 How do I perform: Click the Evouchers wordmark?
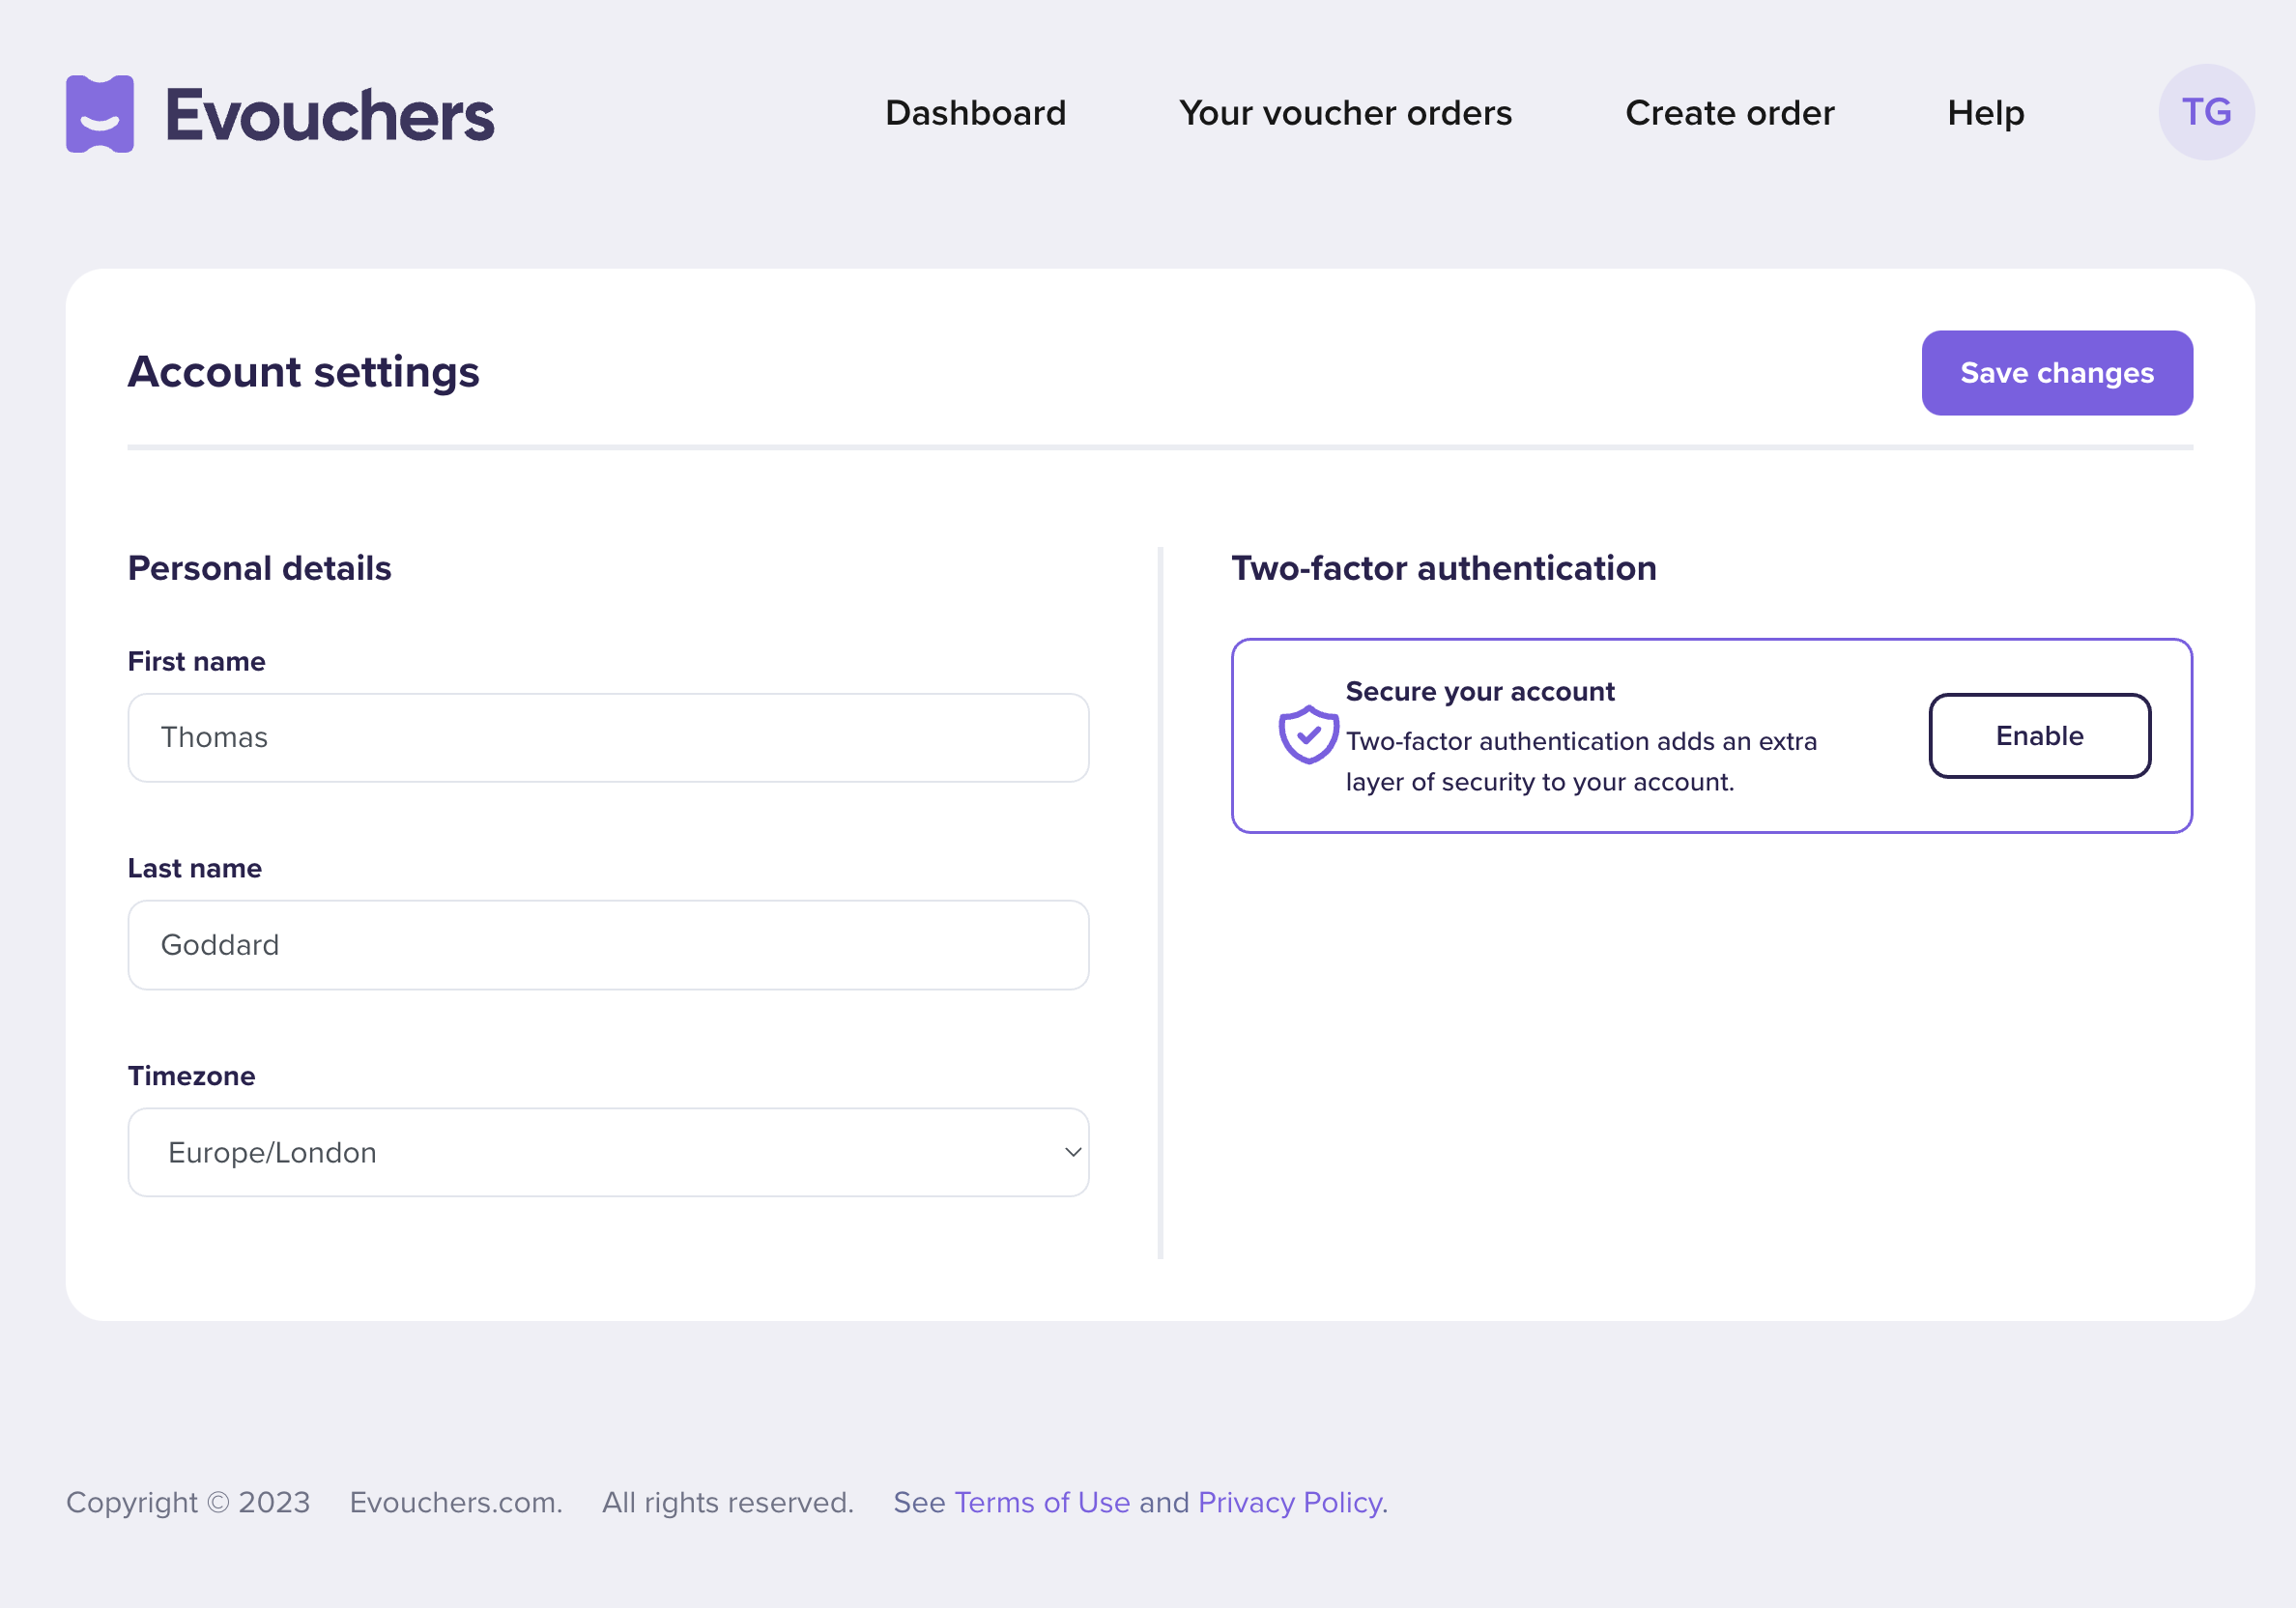pos(330,115)
